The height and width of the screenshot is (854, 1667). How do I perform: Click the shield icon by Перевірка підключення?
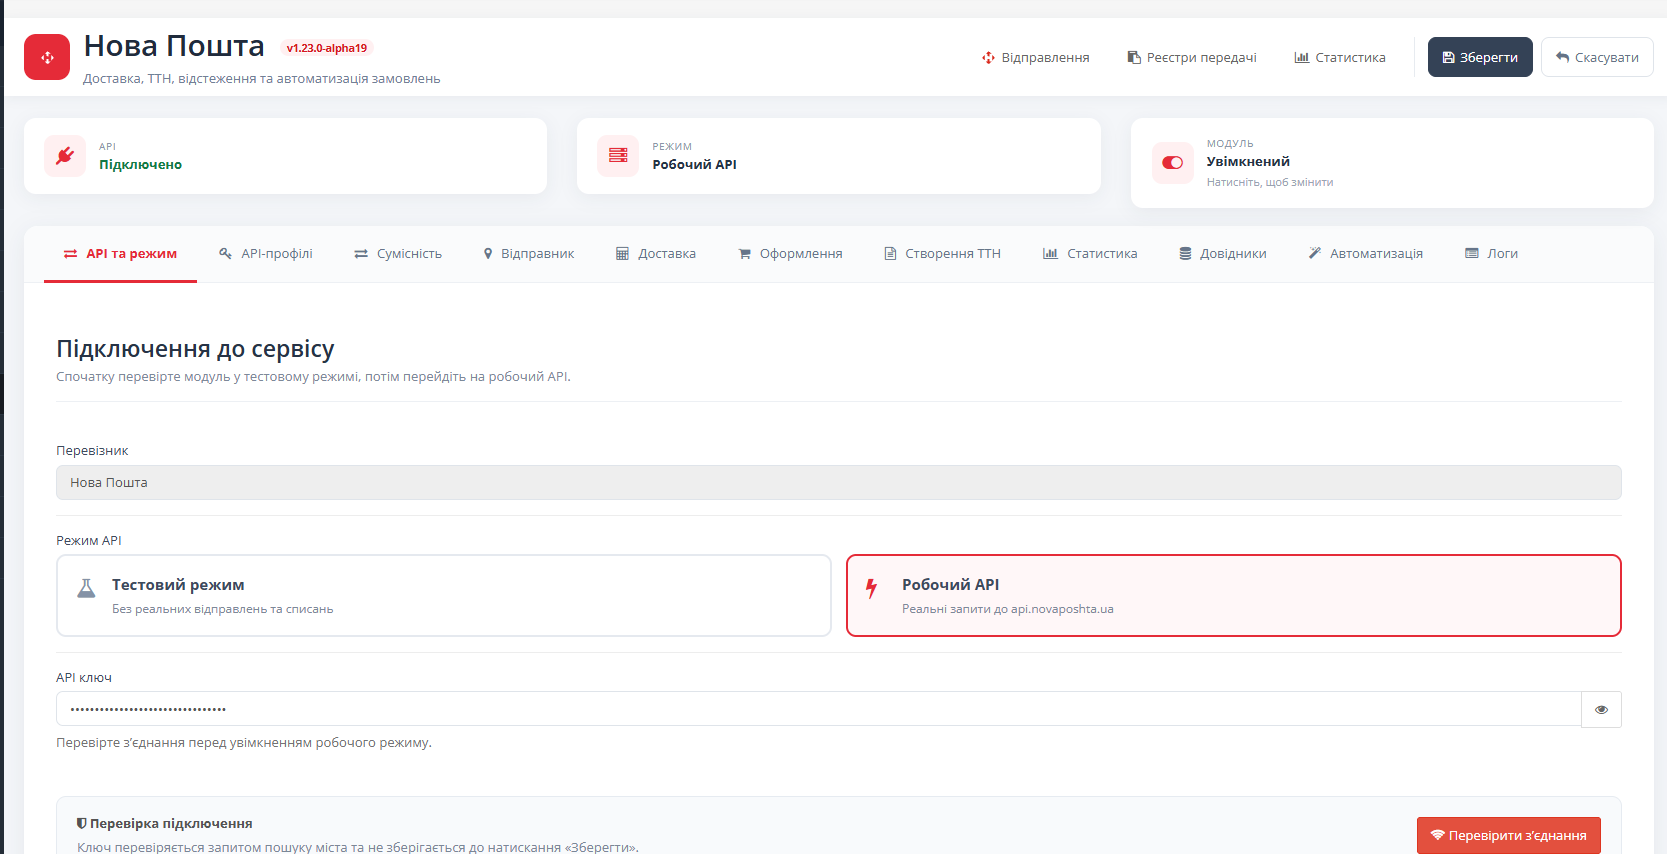pyautogui.click(x=82, y=823)
